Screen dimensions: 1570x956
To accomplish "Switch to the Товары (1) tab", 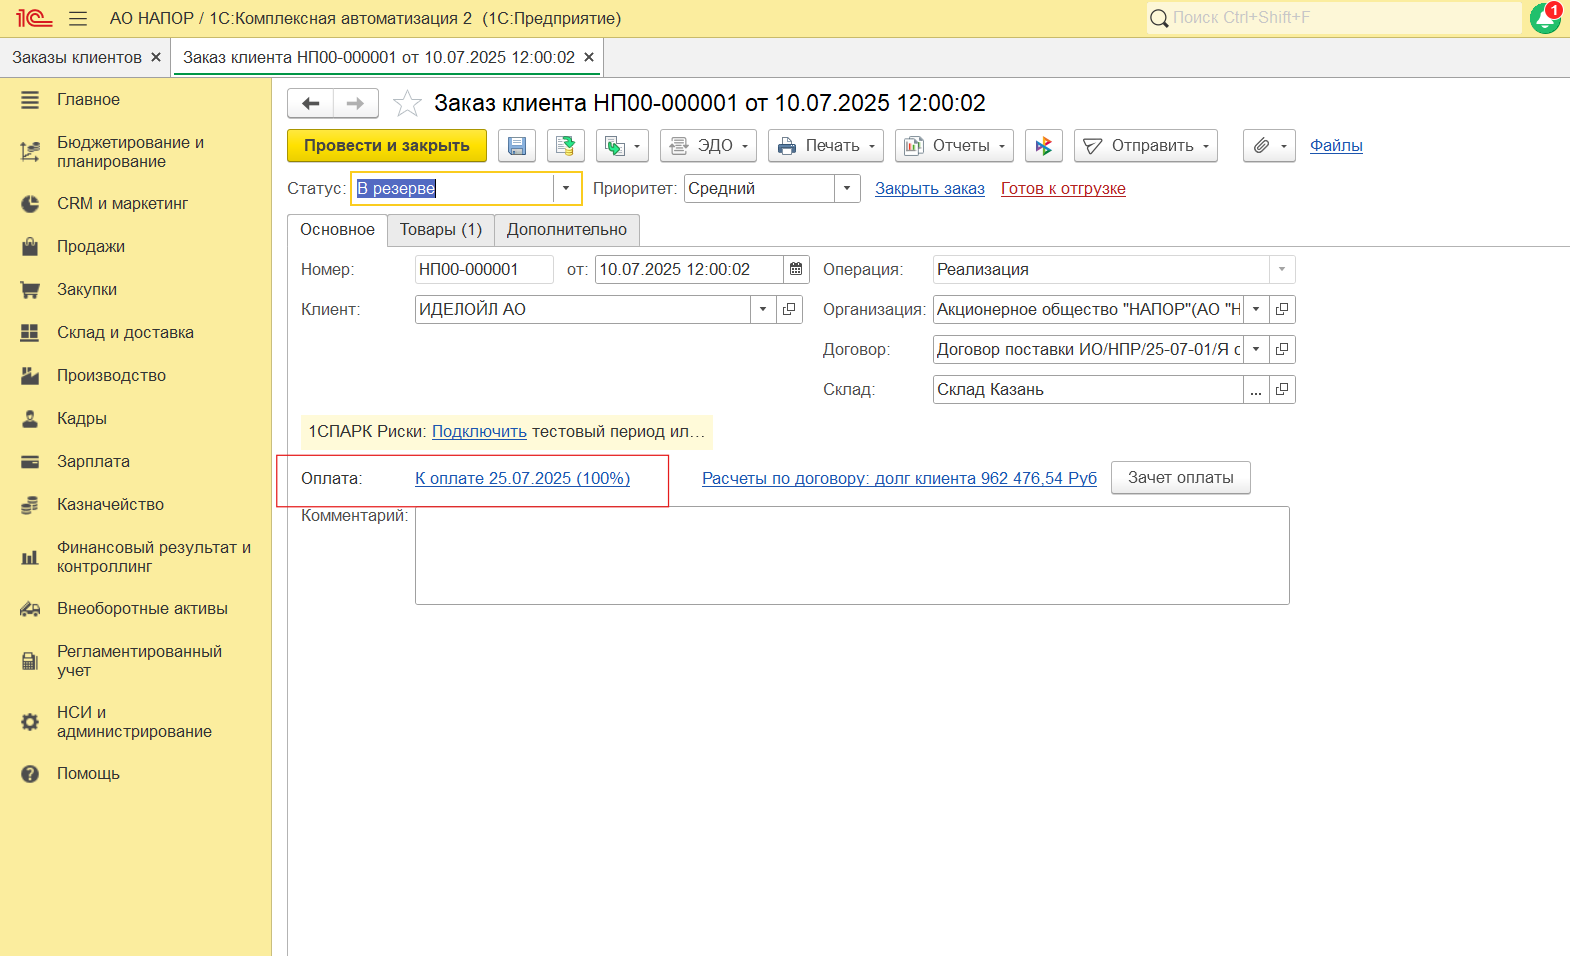I will click(440, 230).
